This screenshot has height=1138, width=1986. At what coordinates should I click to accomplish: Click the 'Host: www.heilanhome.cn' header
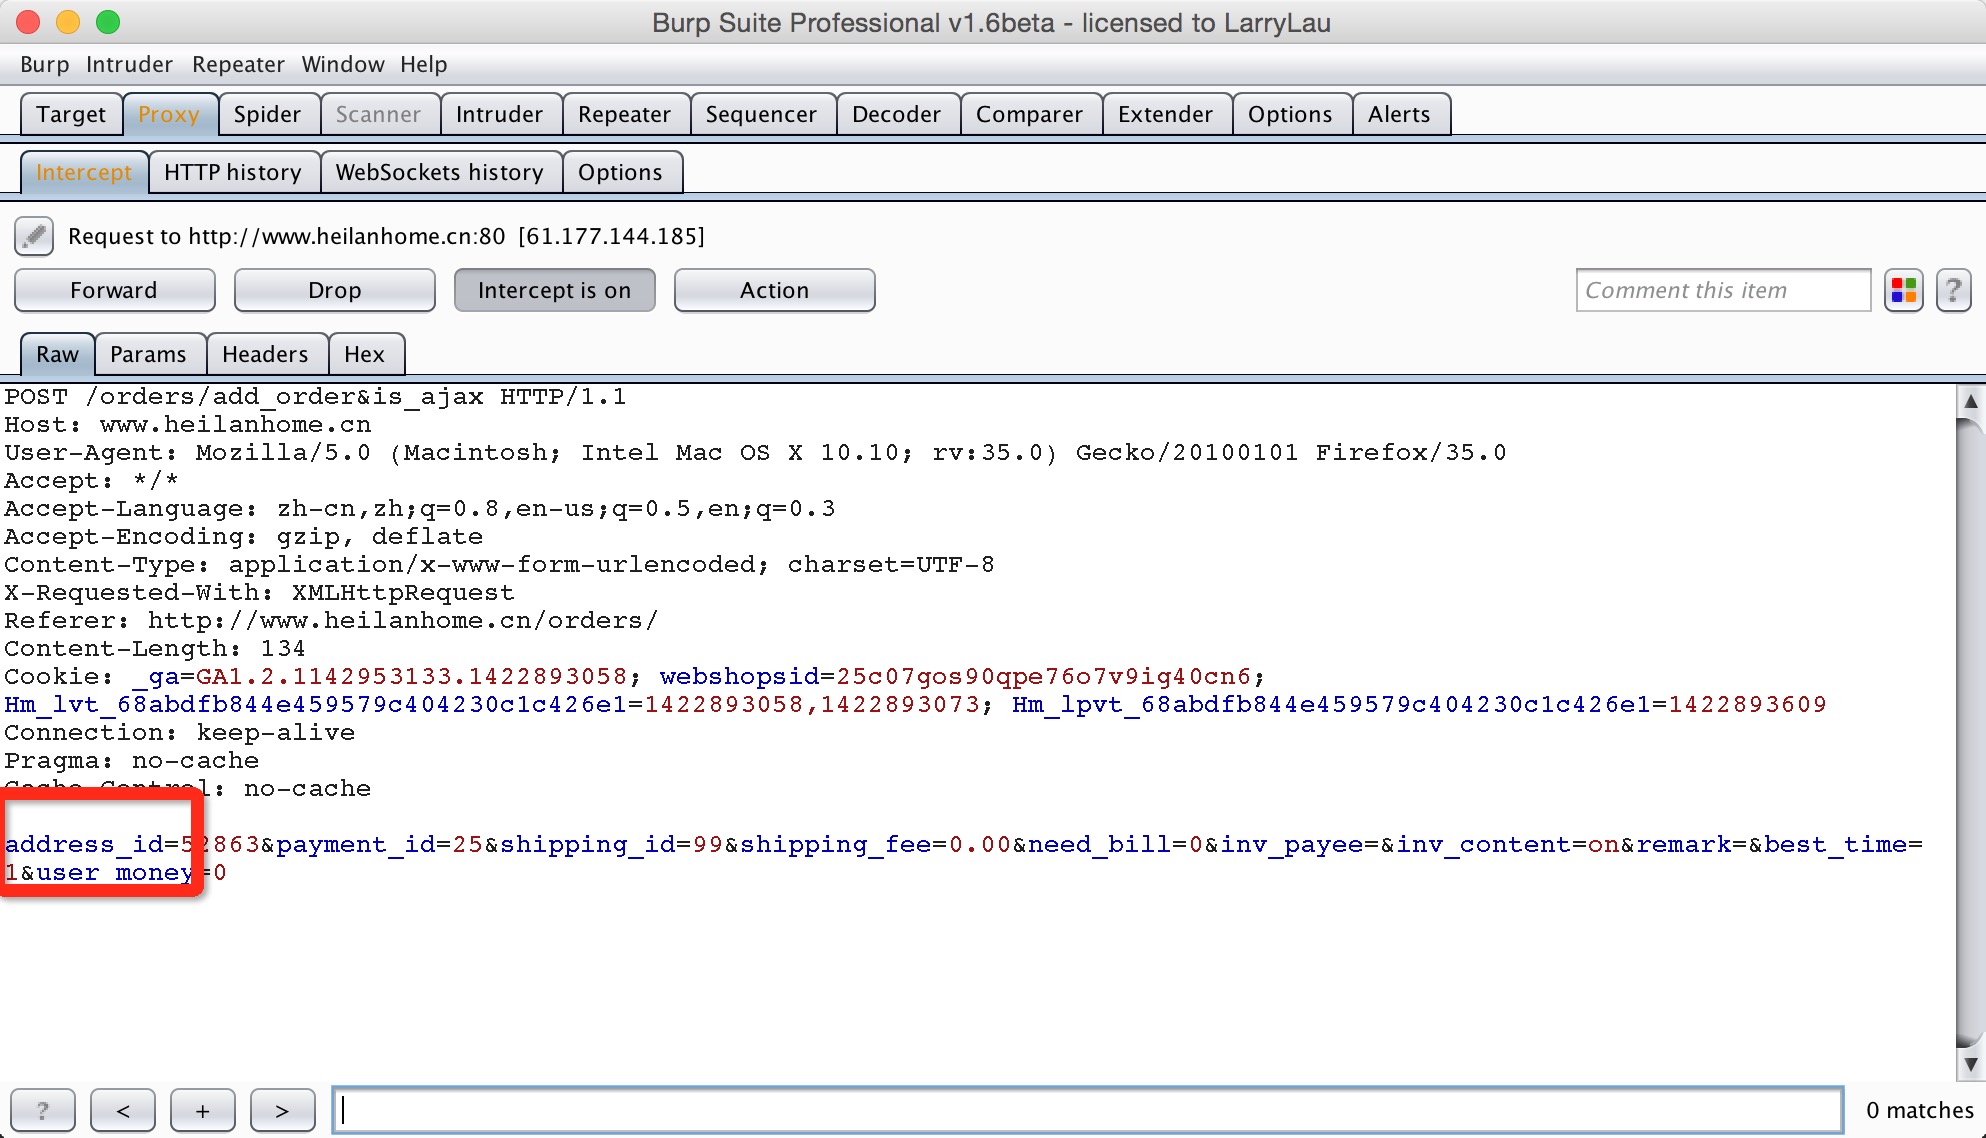point(187,425)
